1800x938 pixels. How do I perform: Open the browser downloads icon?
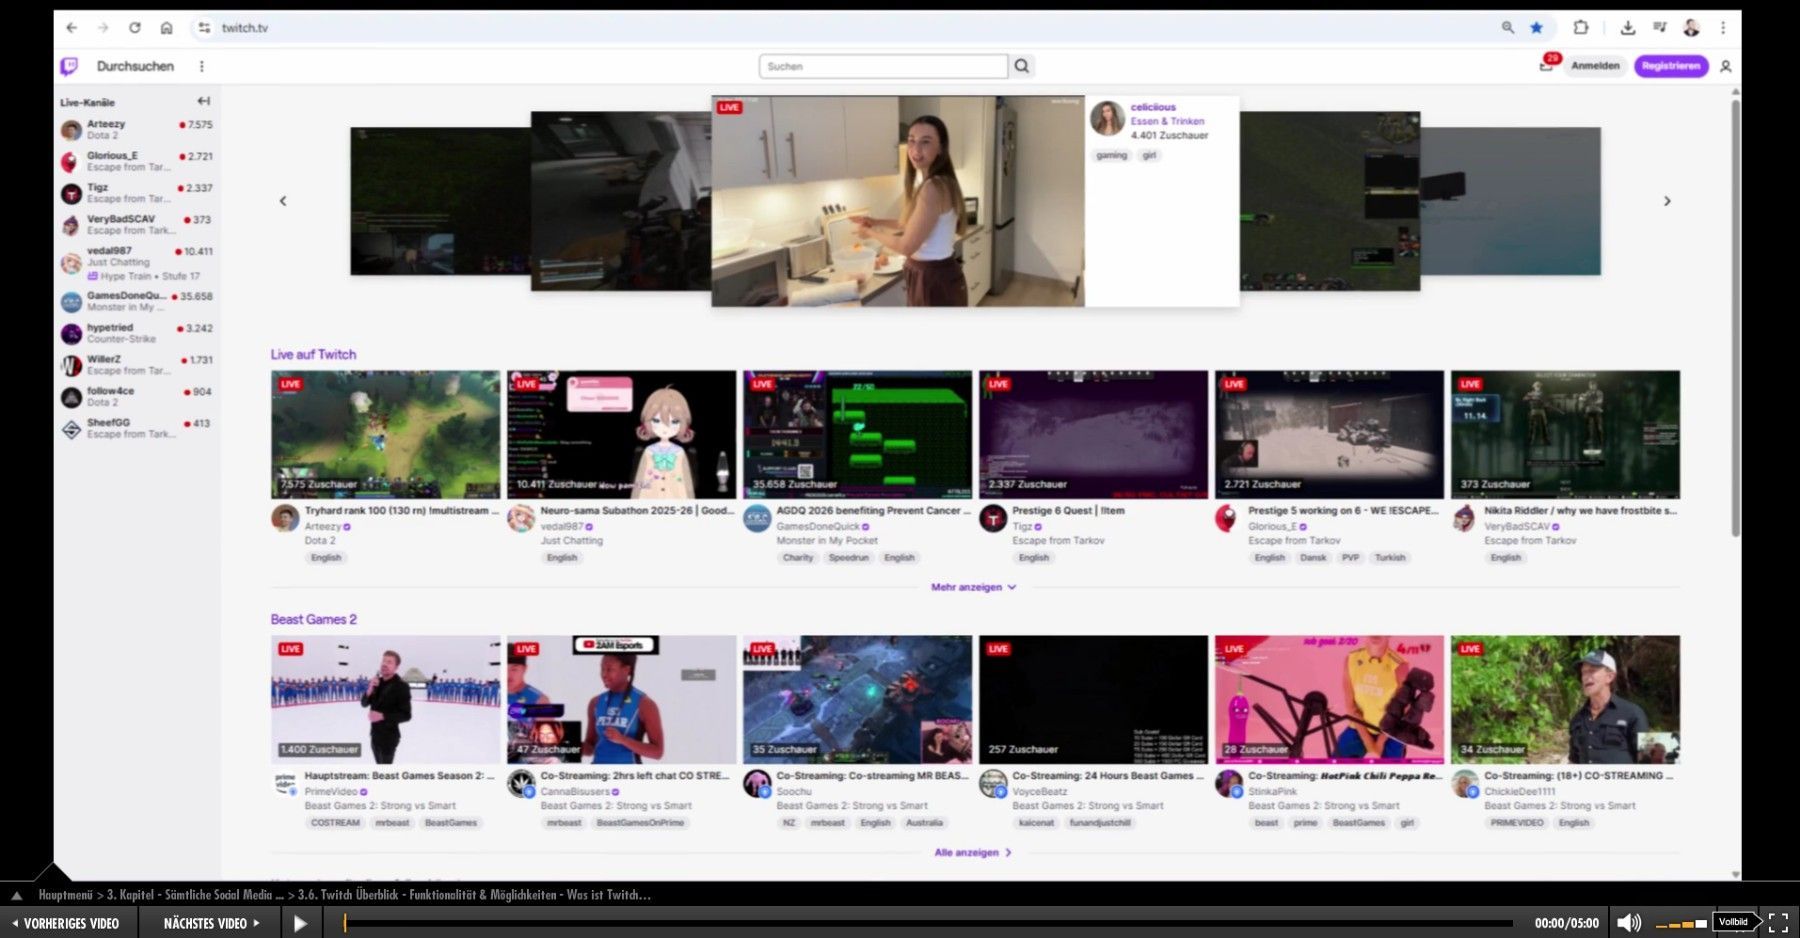click(x=1628, y=28)
